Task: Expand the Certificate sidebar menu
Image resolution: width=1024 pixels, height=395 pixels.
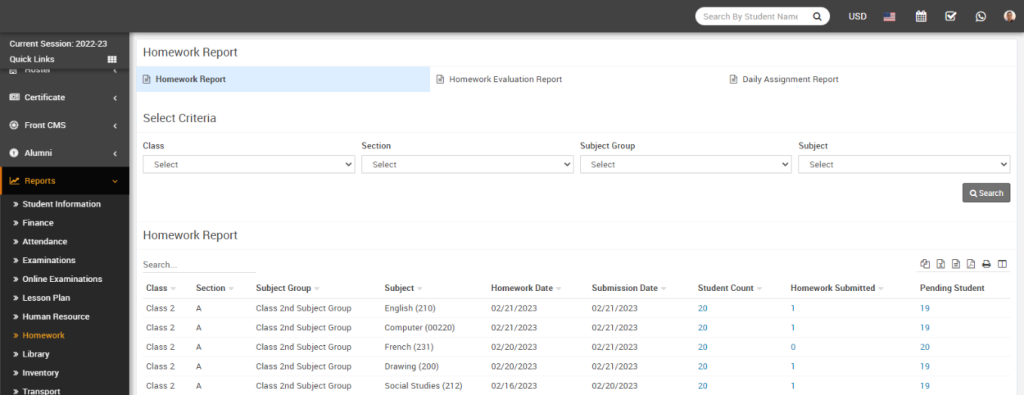Action: [x=64, y=97]
